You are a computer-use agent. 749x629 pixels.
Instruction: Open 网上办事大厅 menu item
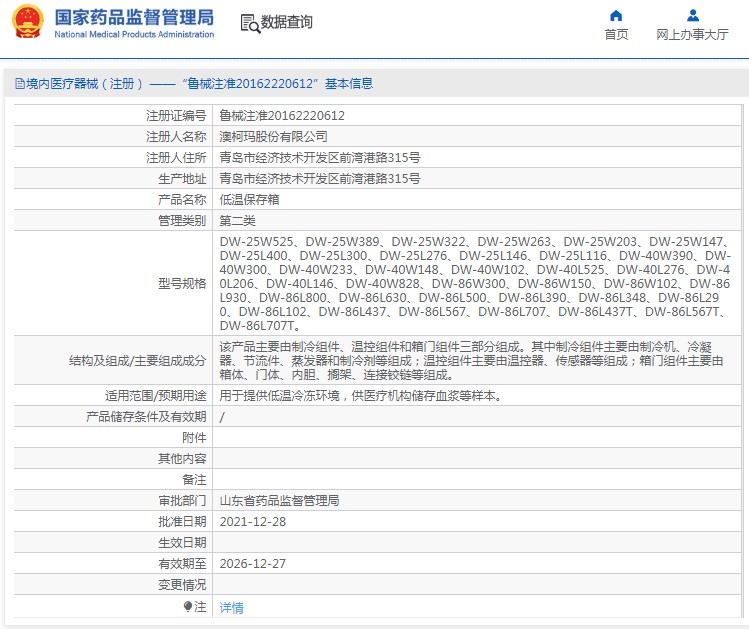[x=693, y=34]
